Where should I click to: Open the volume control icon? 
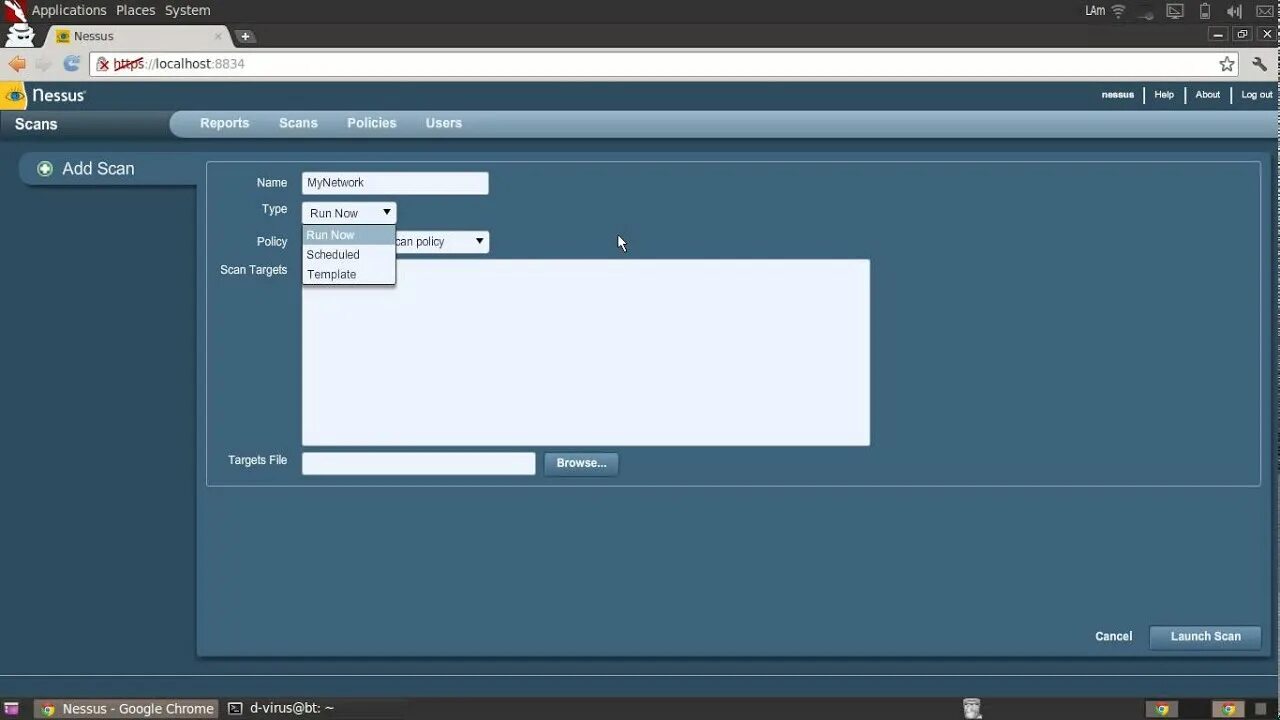(x=1234, y=11)
